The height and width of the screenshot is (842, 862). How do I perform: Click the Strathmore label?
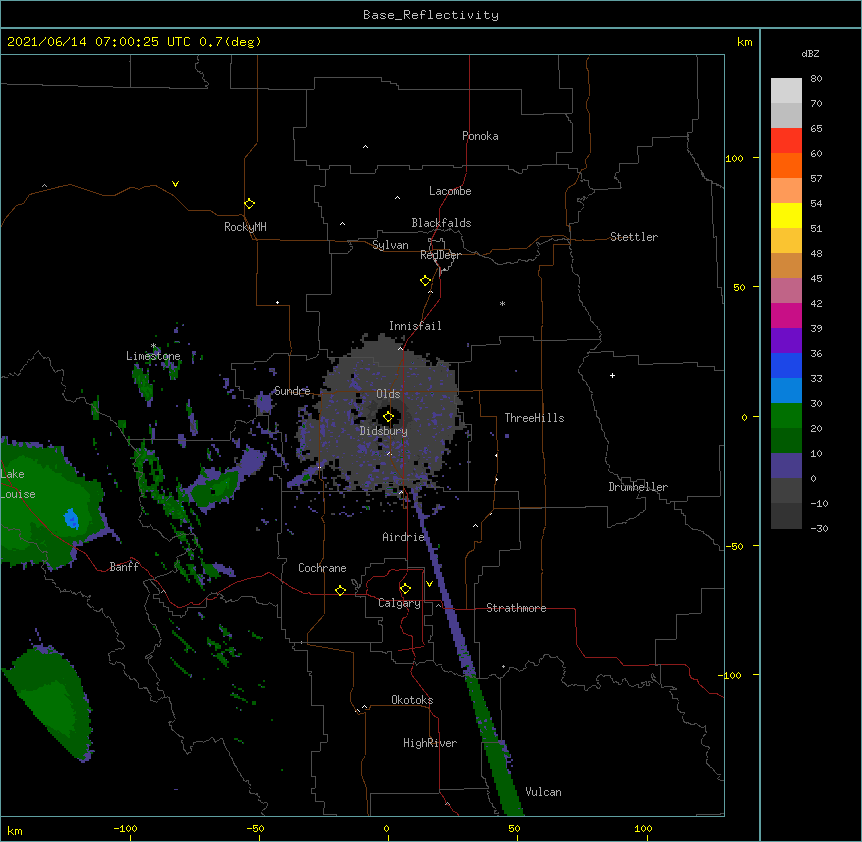(516, 608)
